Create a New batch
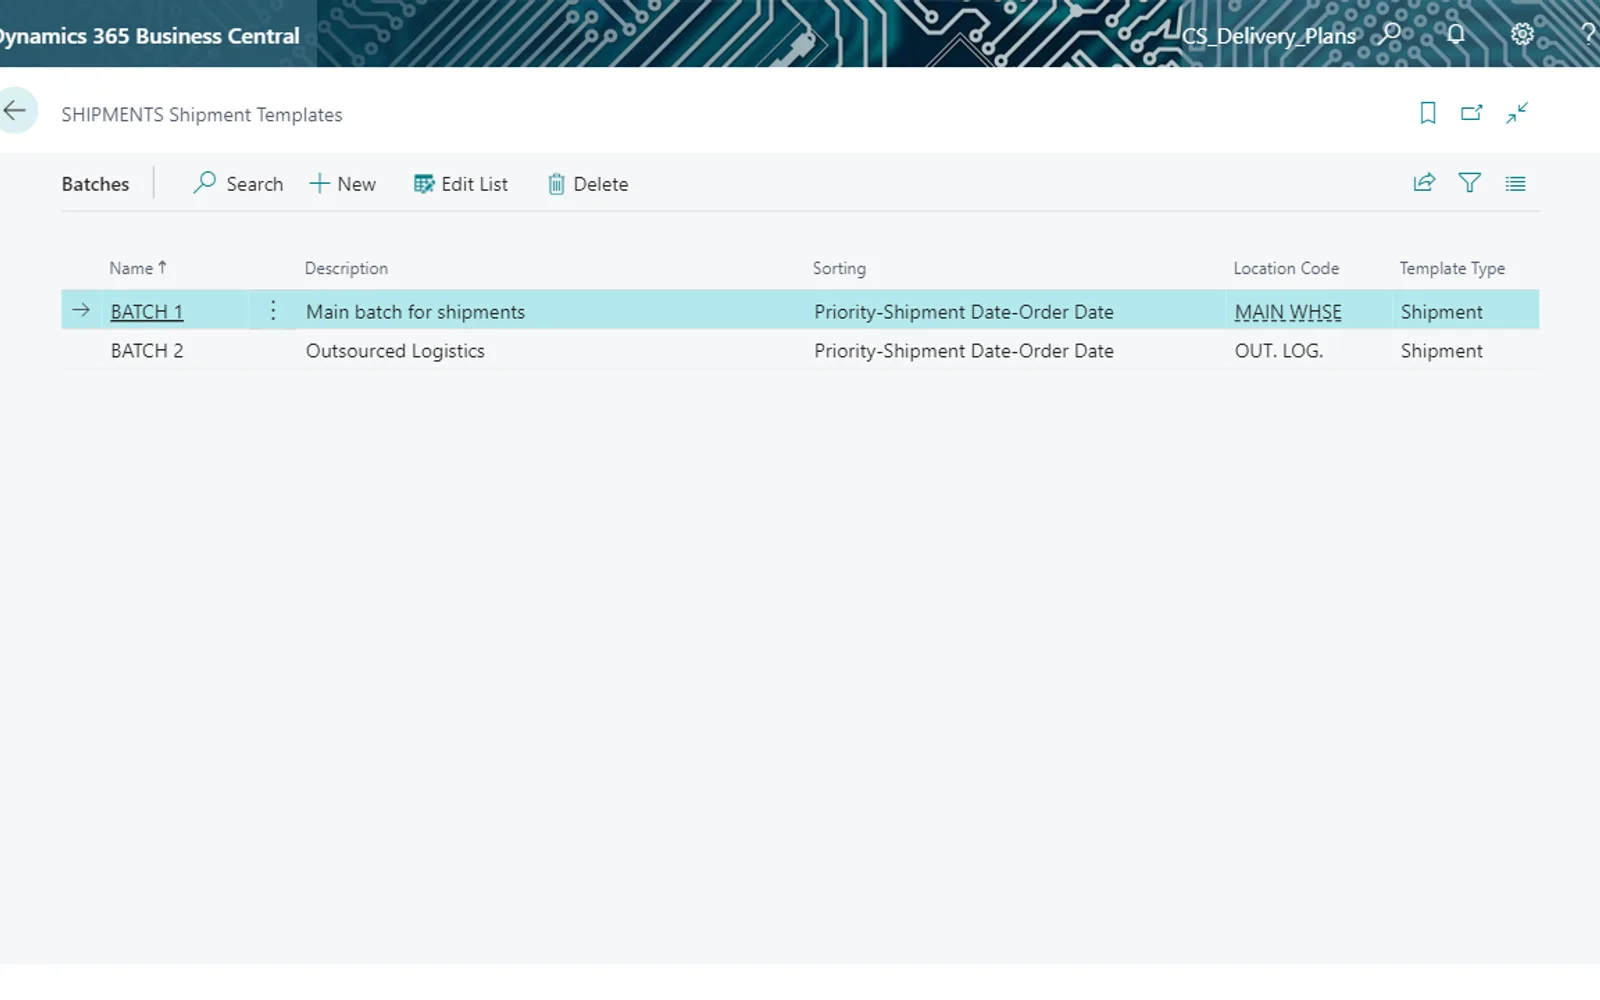This screenshot has width=1600, height=1000. (x=343, y=184)
